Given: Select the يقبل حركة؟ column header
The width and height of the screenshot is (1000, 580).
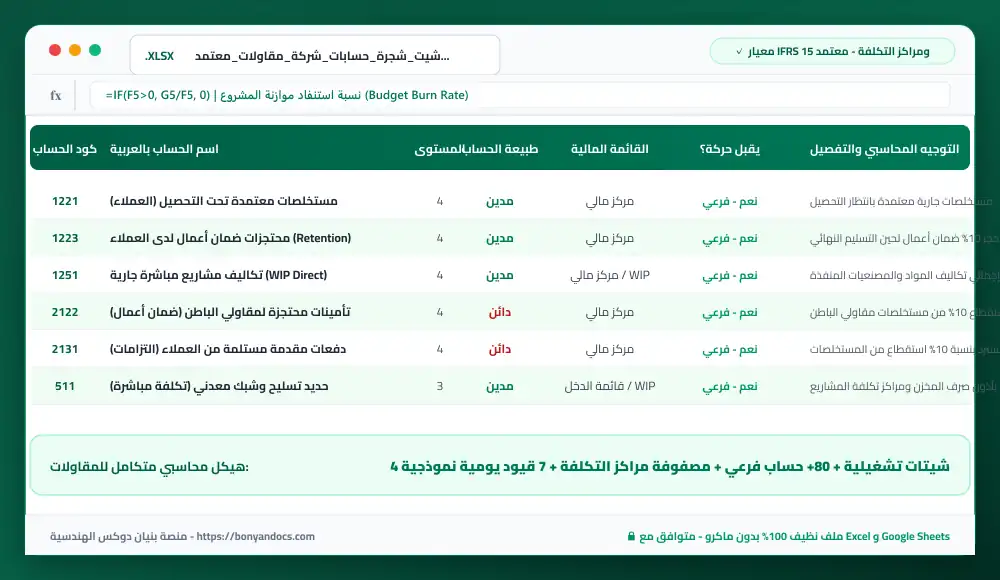Looking at the screenshot, I should (730, 149).
